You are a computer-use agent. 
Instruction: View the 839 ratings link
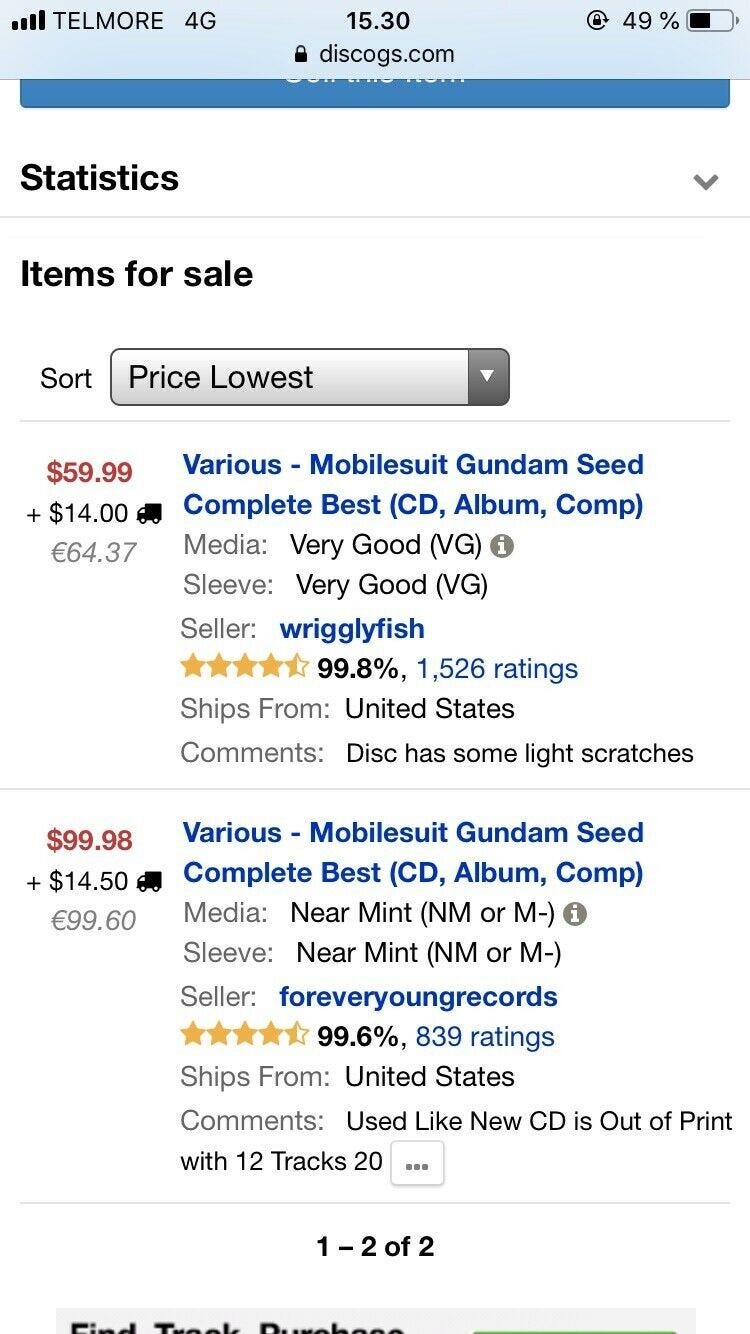(x=485, y=1037)
